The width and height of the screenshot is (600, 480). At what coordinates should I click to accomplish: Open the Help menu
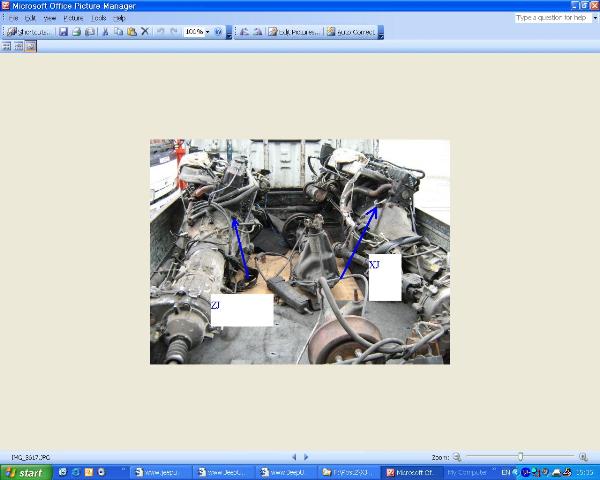(119, 18)
